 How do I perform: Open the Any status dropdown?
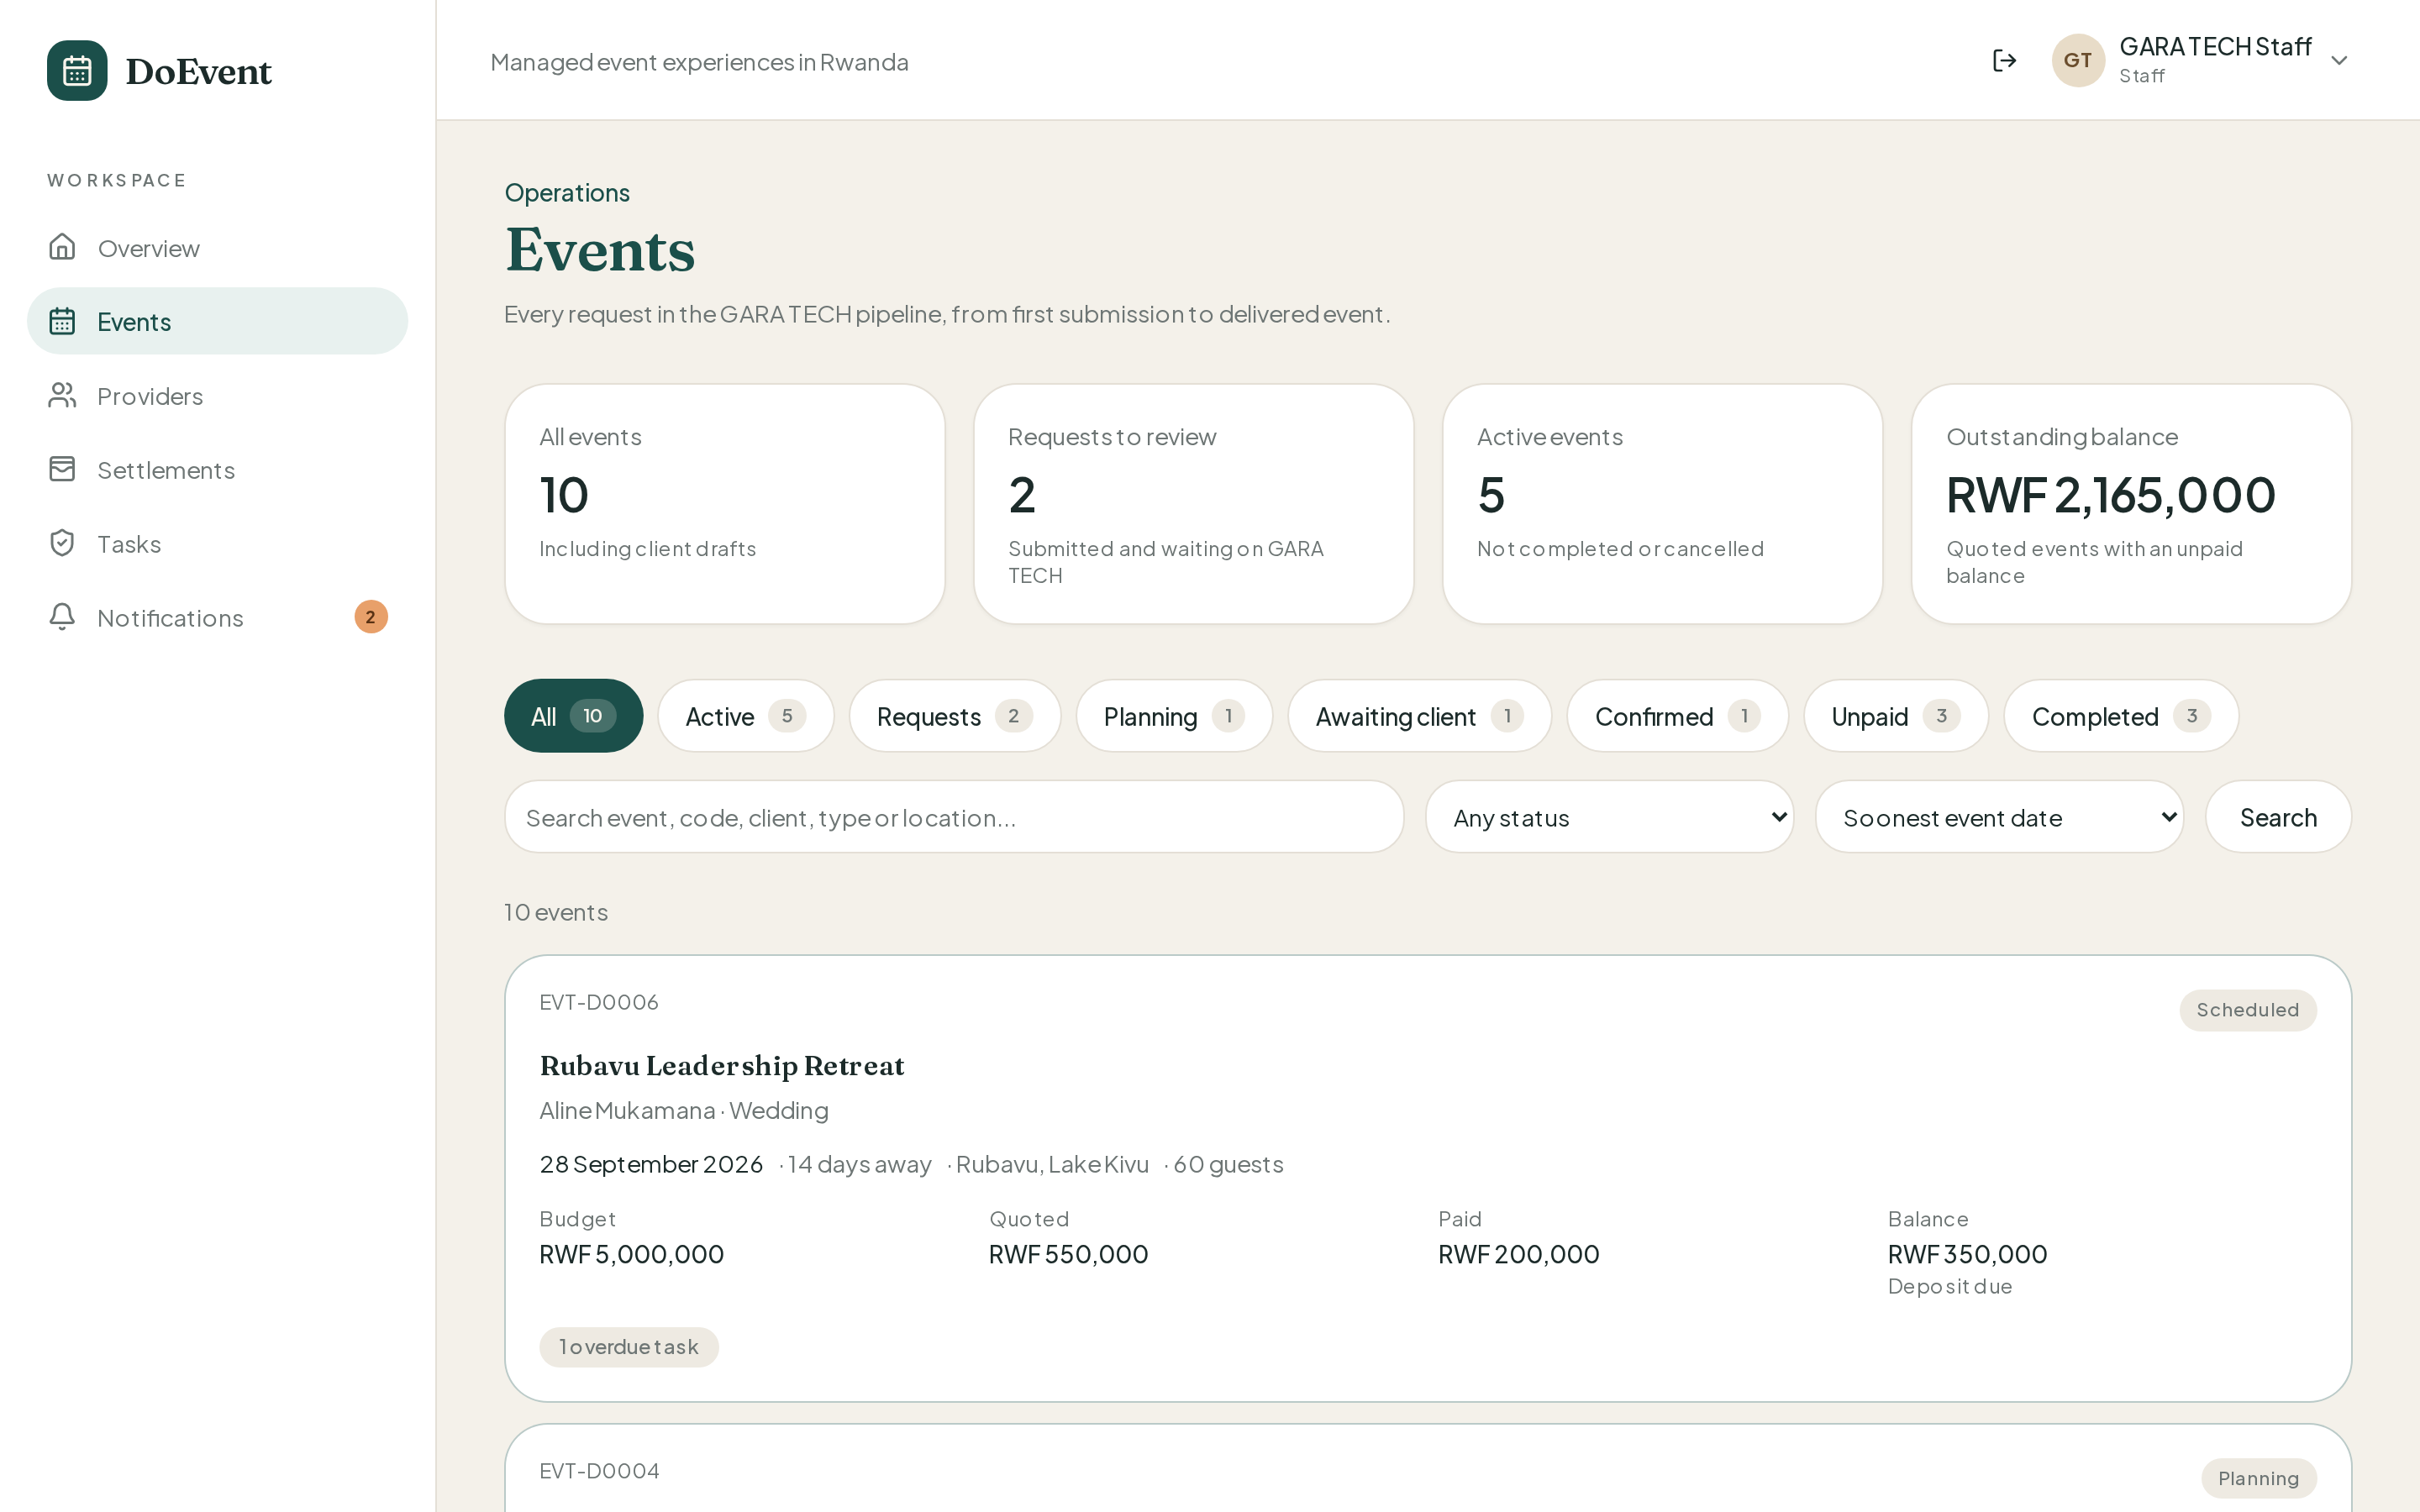click(1609, 817)
